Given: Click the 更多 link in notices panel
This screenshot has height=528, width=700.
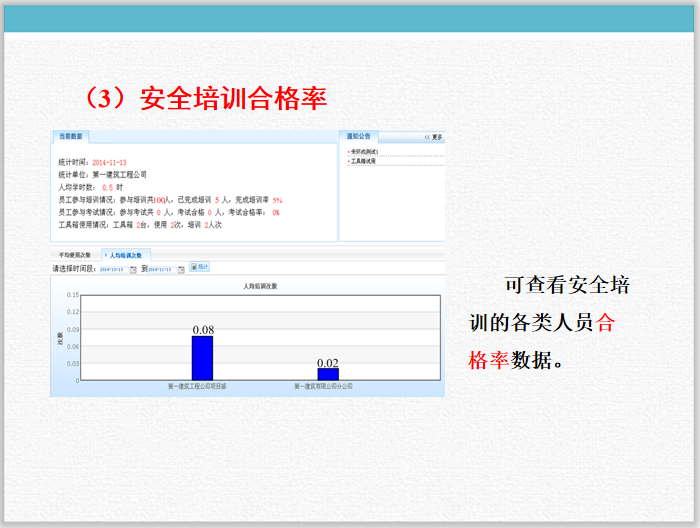Looking at the screenshot, I should 437,137.
